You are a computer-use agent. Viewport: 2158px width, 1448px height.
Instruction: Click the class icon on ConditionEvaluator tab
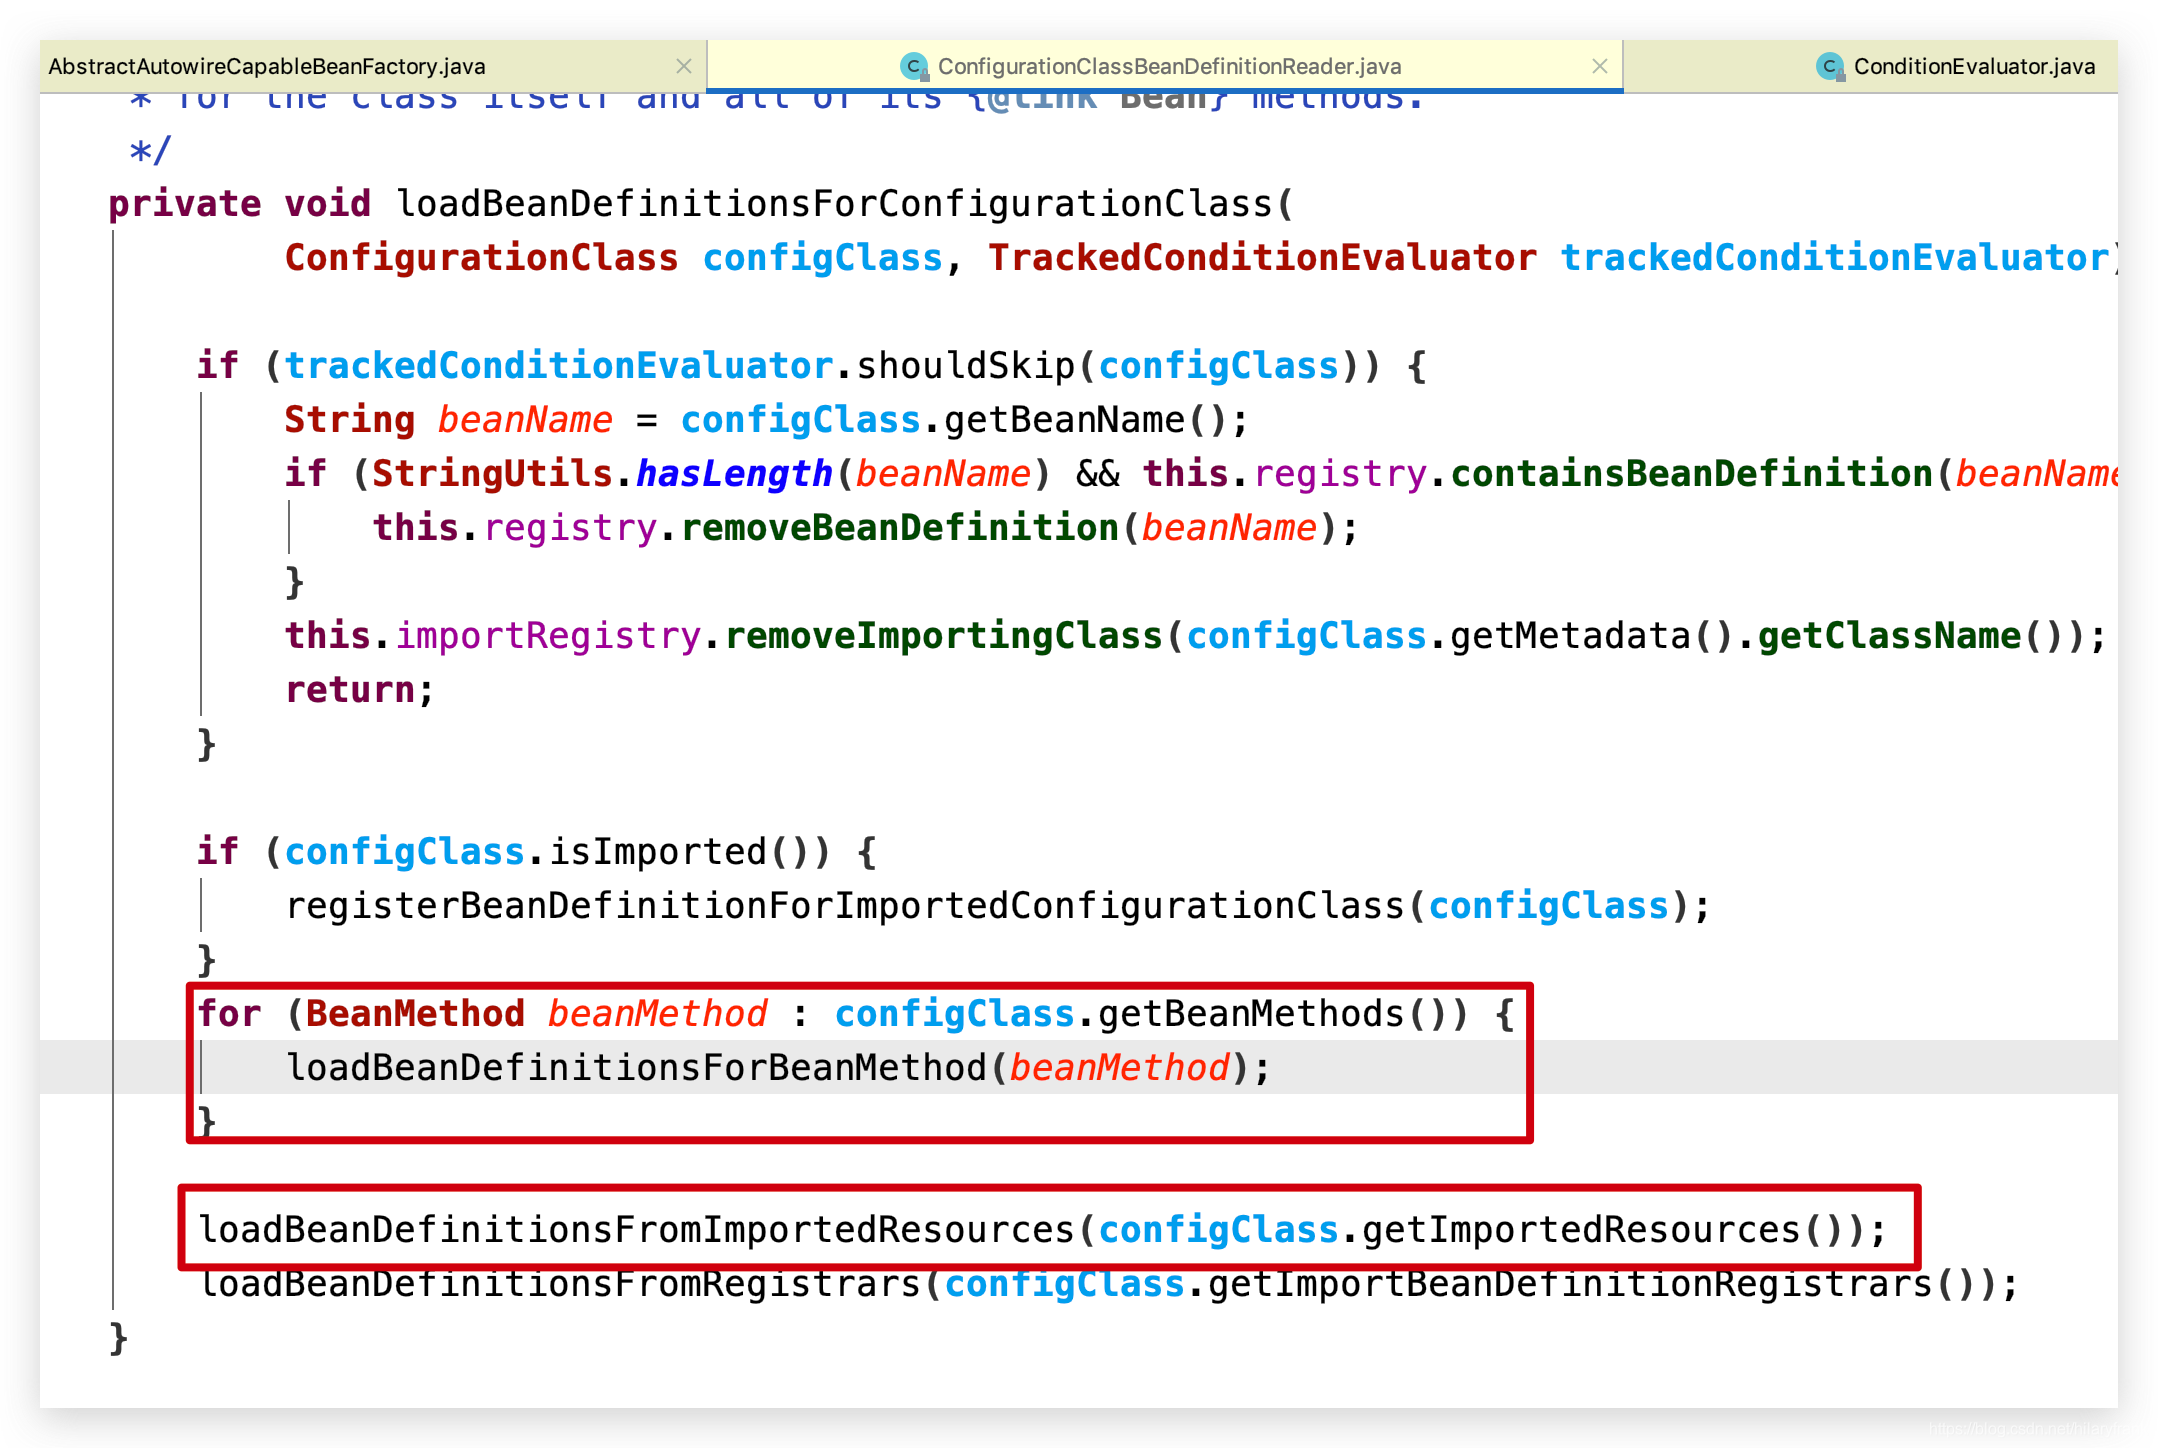[1829, 66]
